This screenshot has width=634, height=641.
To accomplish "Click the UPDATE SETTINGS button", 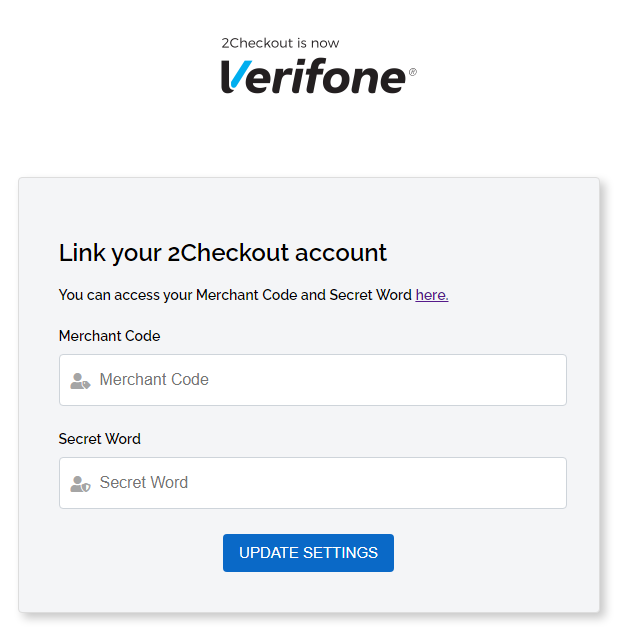I will tap(308, 553).
